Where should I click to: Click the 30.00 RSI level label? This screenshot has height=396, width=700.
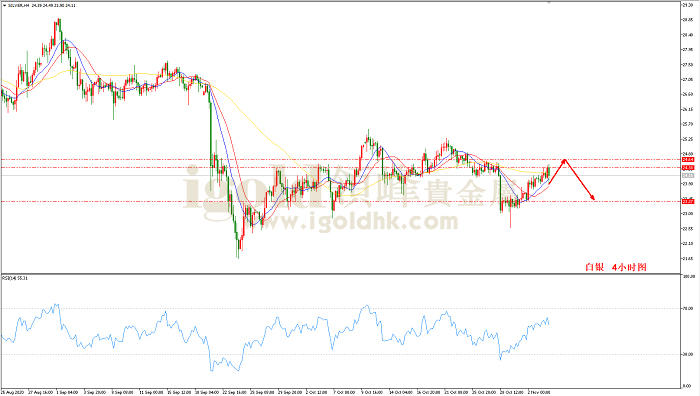688,354
